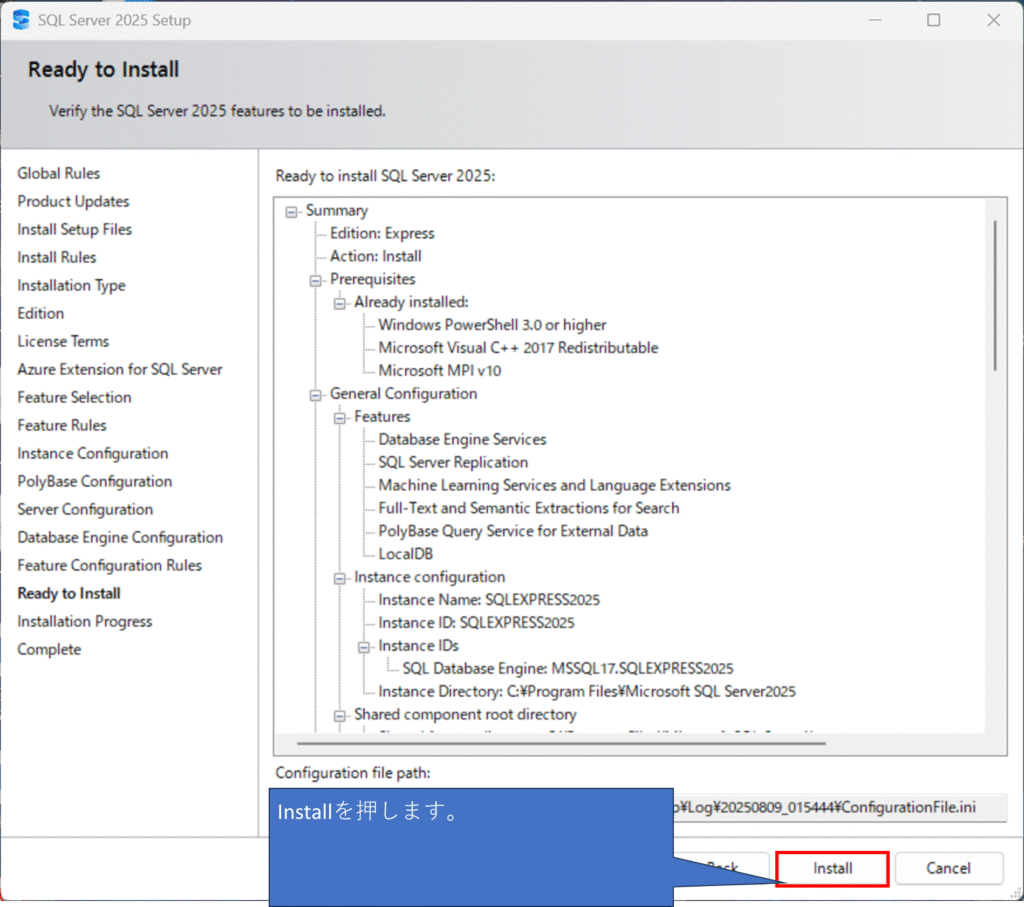The image size is (1024, 907).
Task: Click the configuration file path field
Action: [x=840, y=808]
